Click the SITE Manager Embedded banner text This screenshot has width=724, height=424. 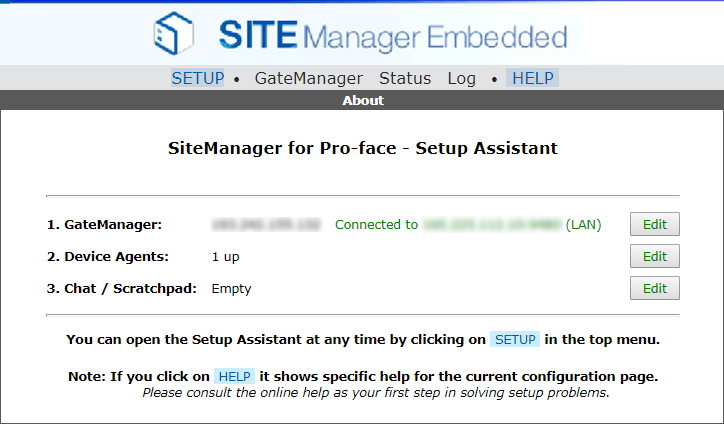393,37
